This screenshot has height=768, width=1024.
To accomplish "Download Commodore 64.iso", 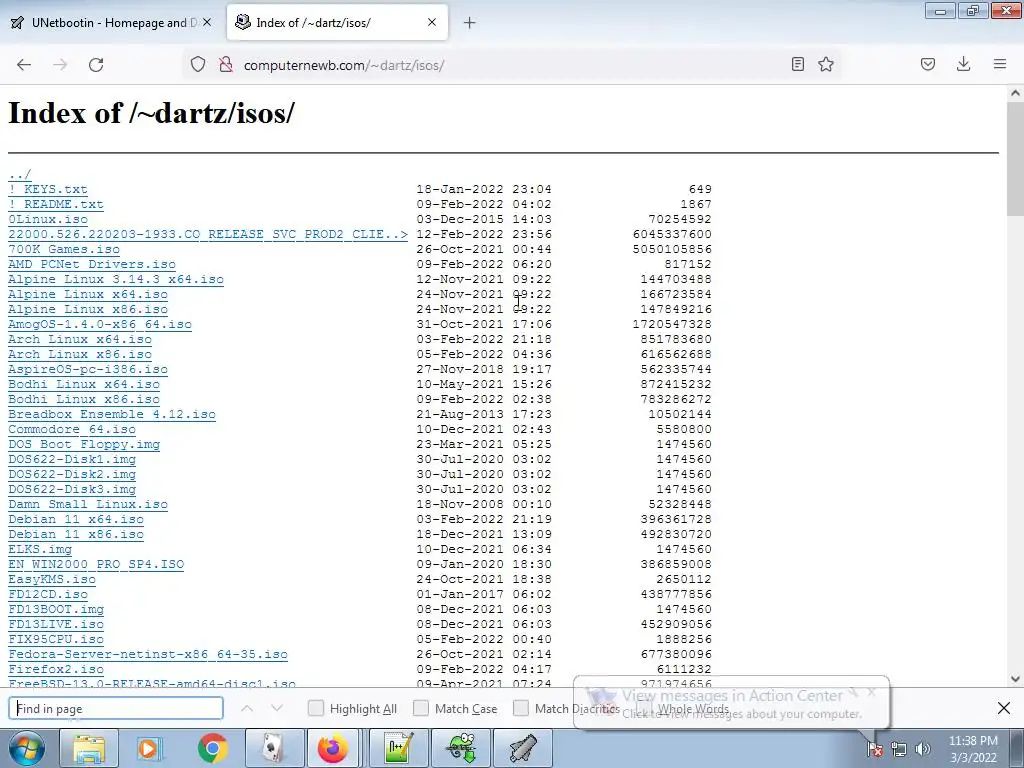I will coord(72,430).
